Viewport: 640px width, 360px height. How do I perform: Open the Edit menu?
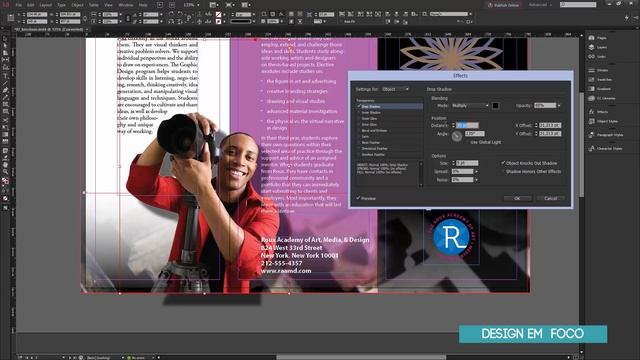(x=30, y=5)
